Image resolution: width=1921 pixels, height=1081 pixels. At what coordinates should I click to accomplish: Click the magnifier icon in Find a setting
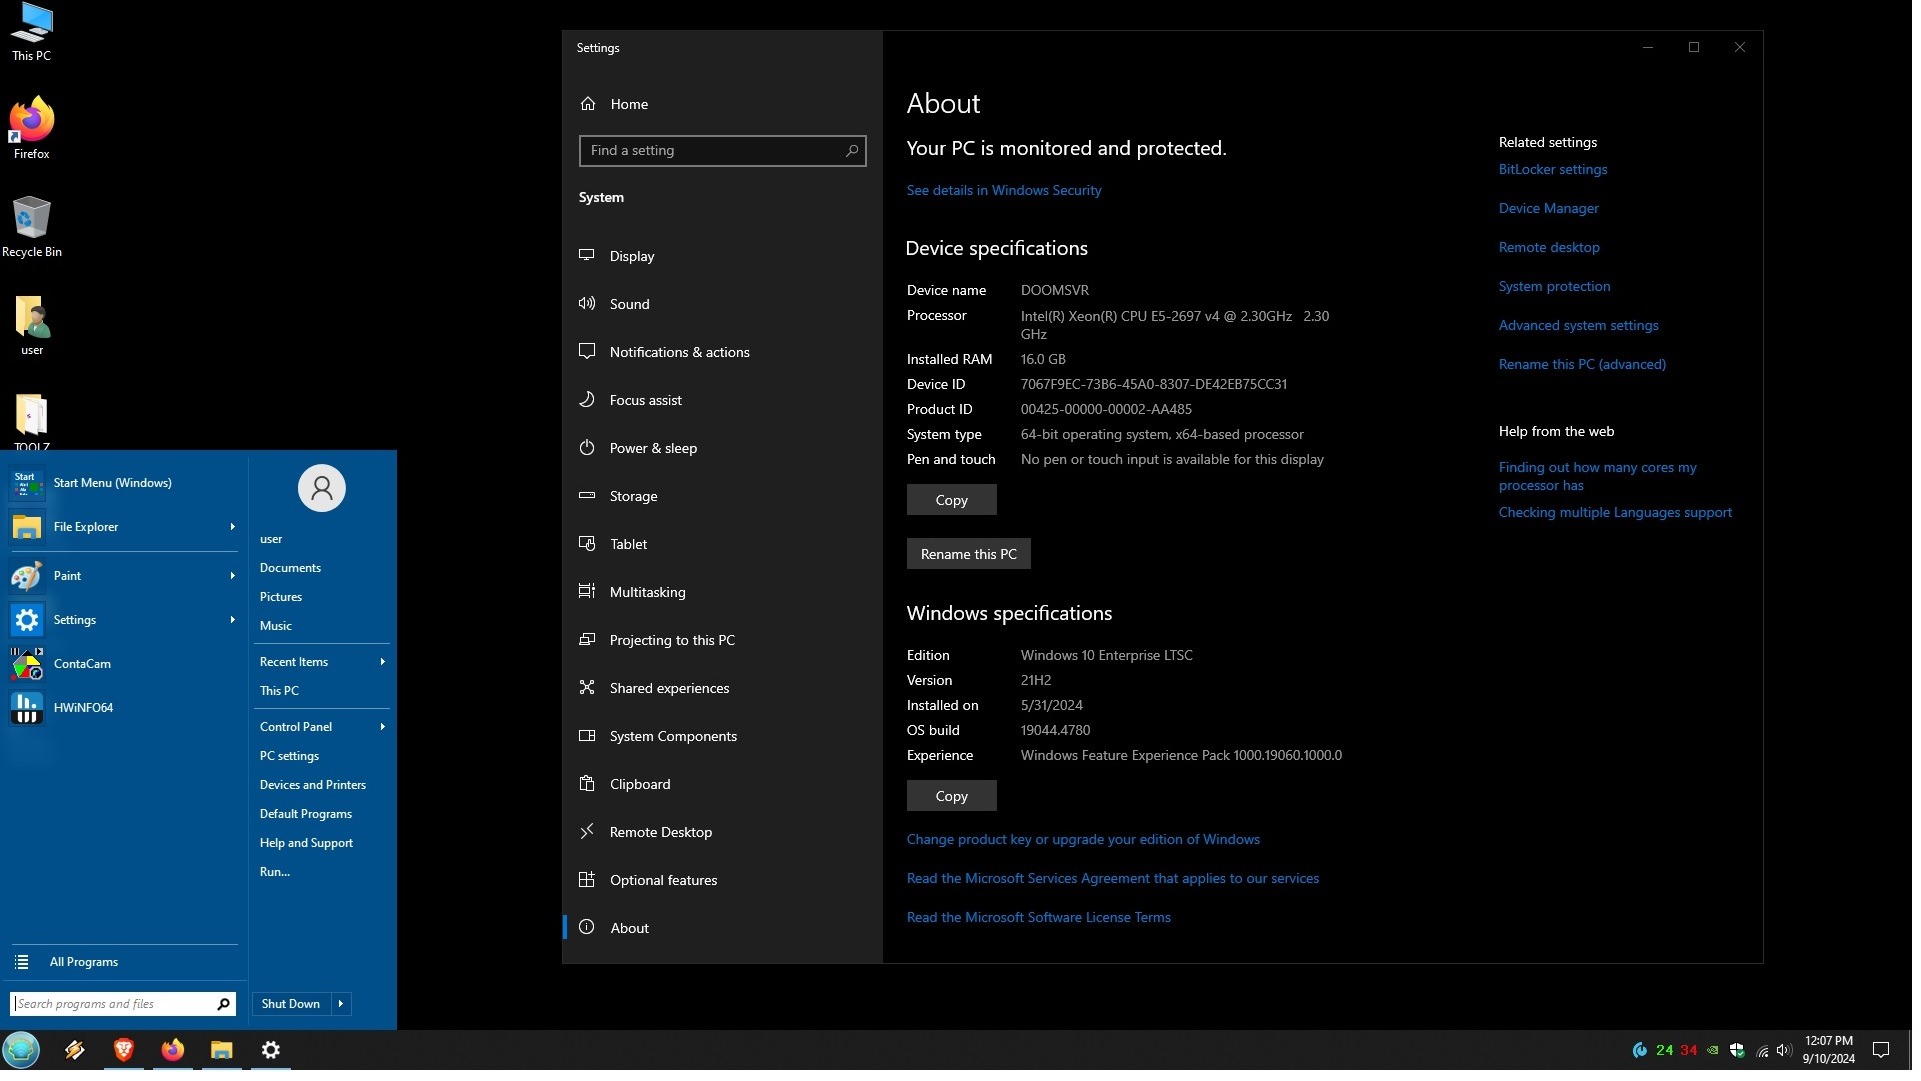(x=852, y=150)
